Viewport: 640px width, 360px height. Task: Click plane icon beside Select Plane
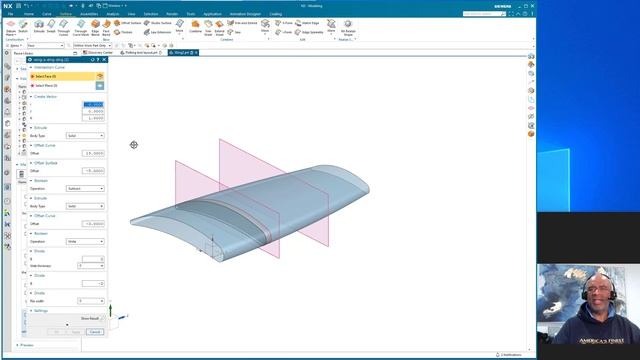pyautogui.click(x=100, y=86)
